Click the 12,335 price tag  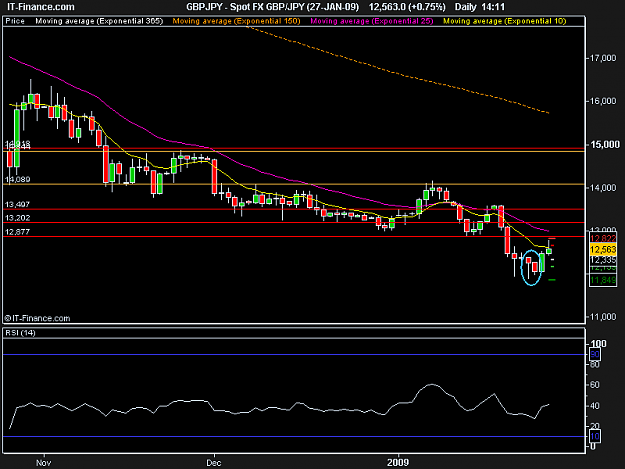603,260
